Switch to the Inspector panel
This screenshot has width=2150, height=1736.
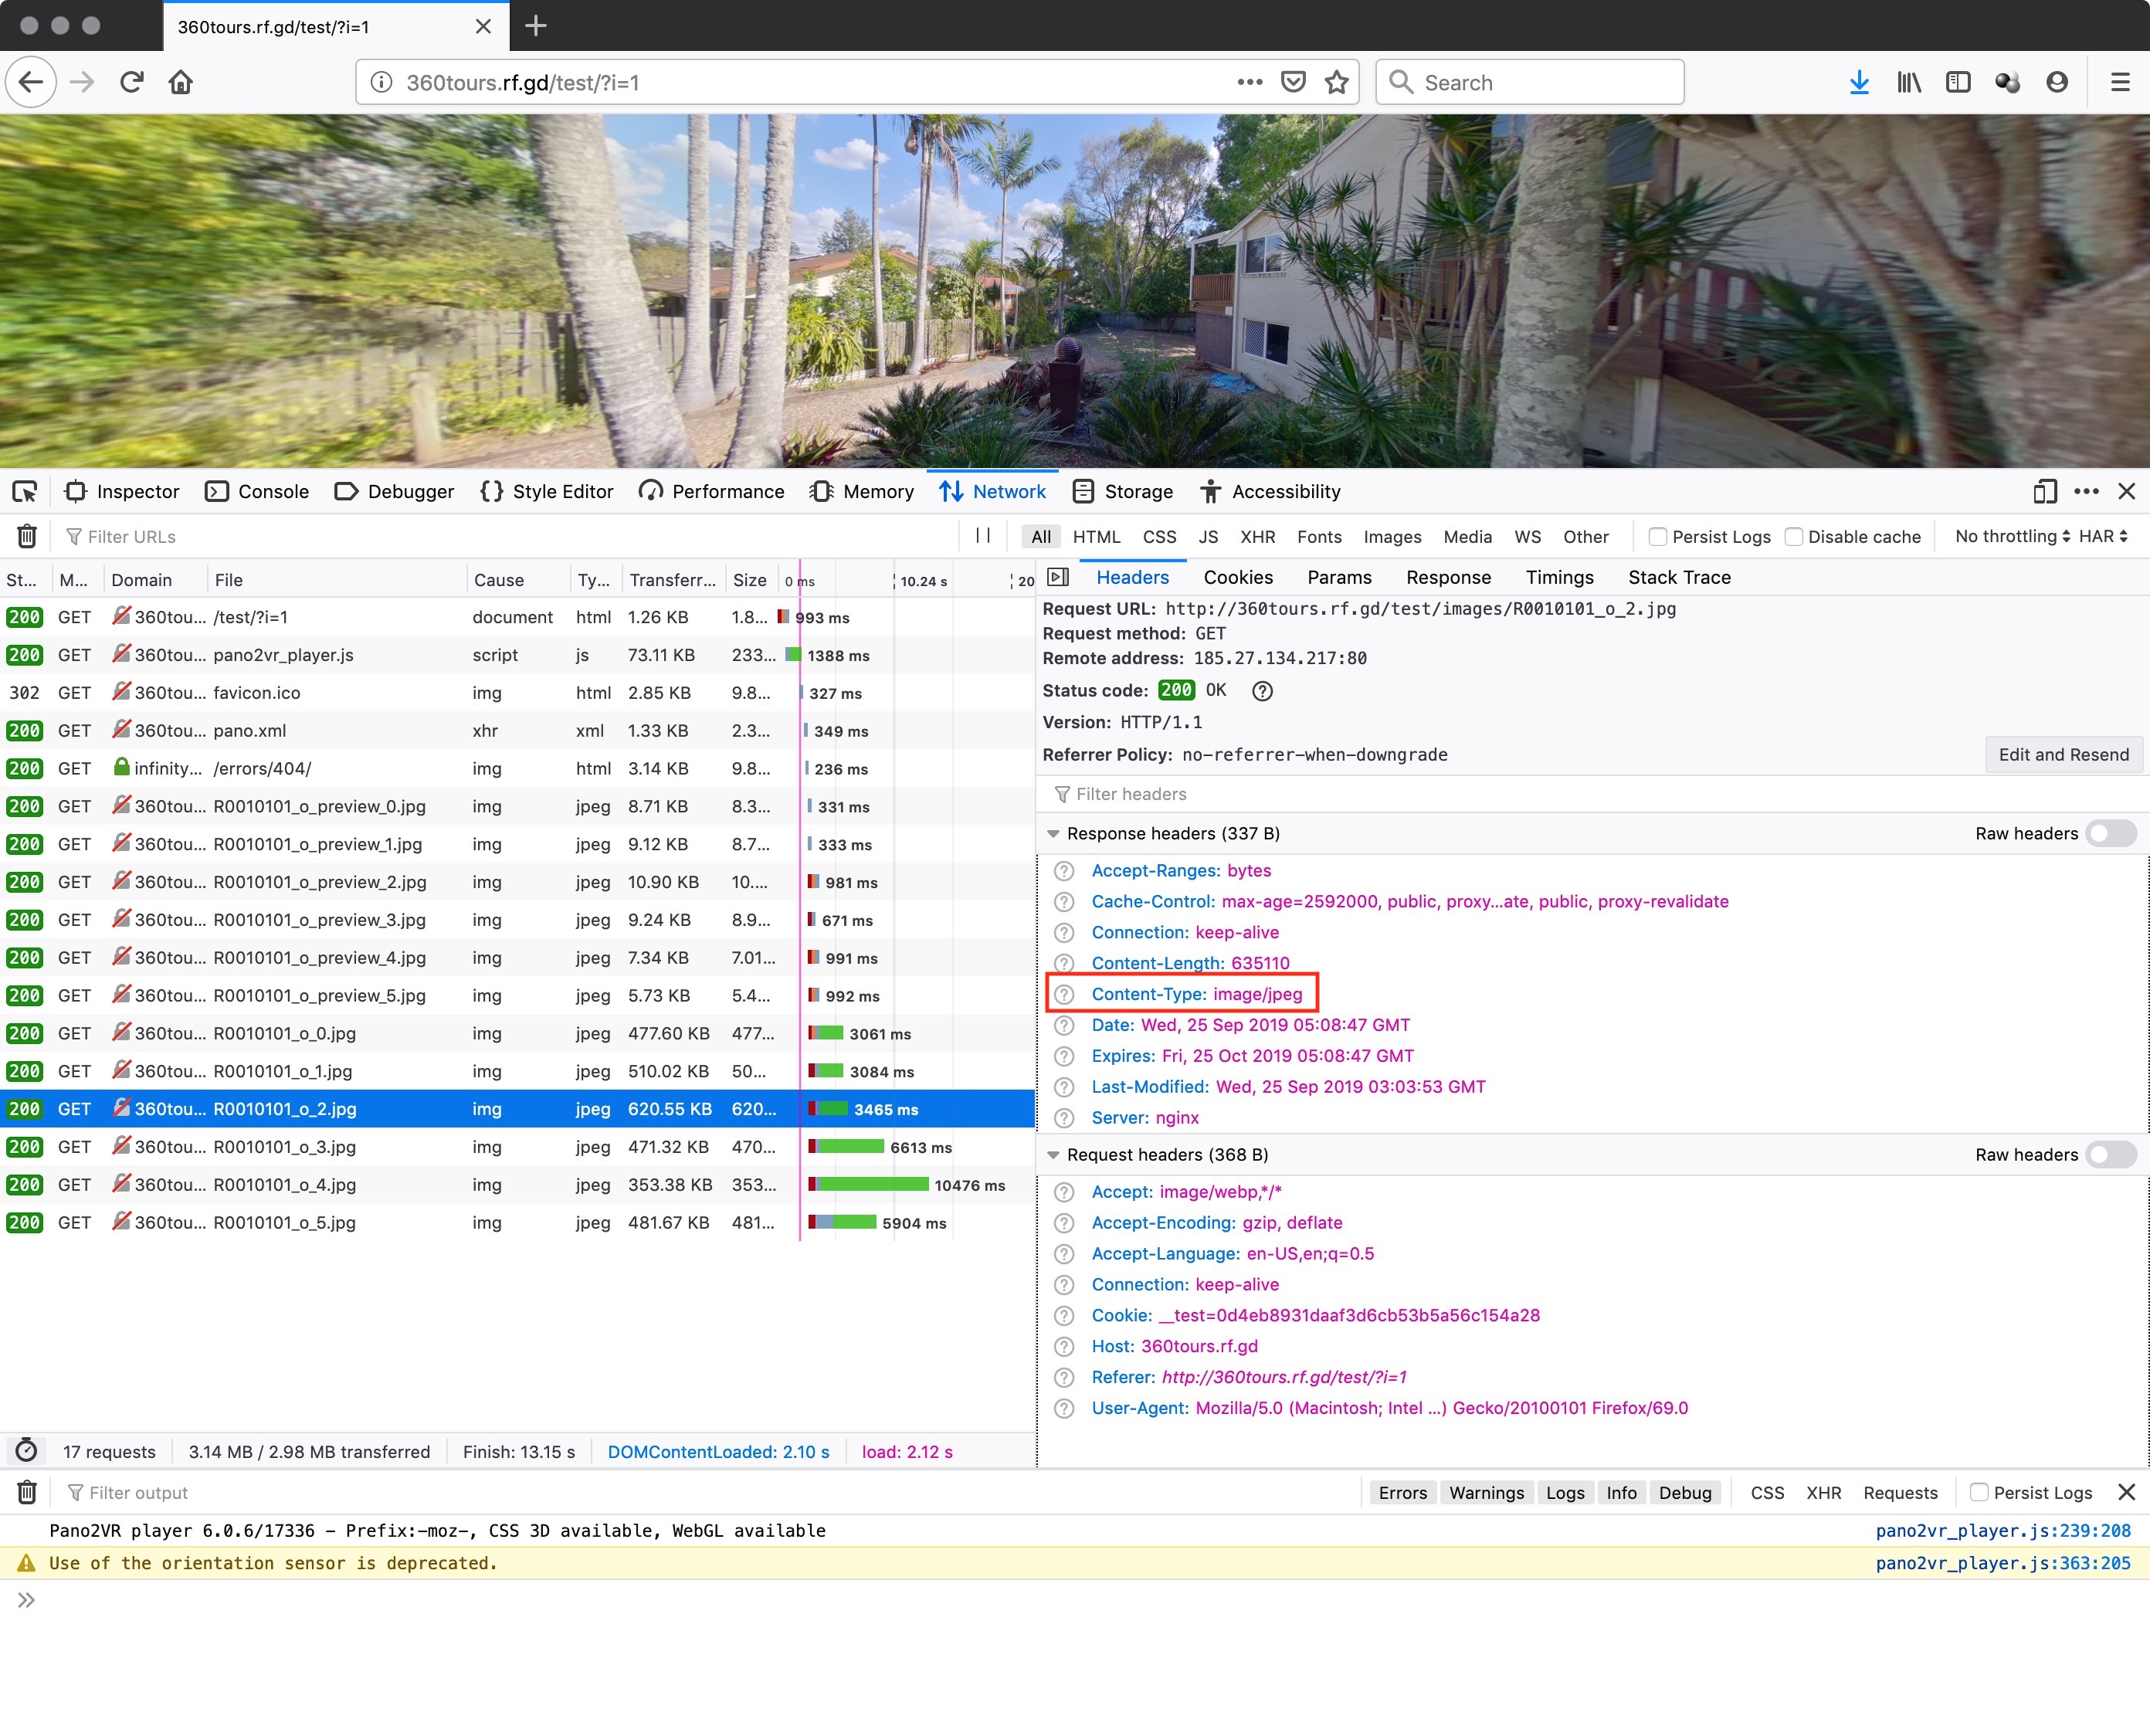[122, 491]
